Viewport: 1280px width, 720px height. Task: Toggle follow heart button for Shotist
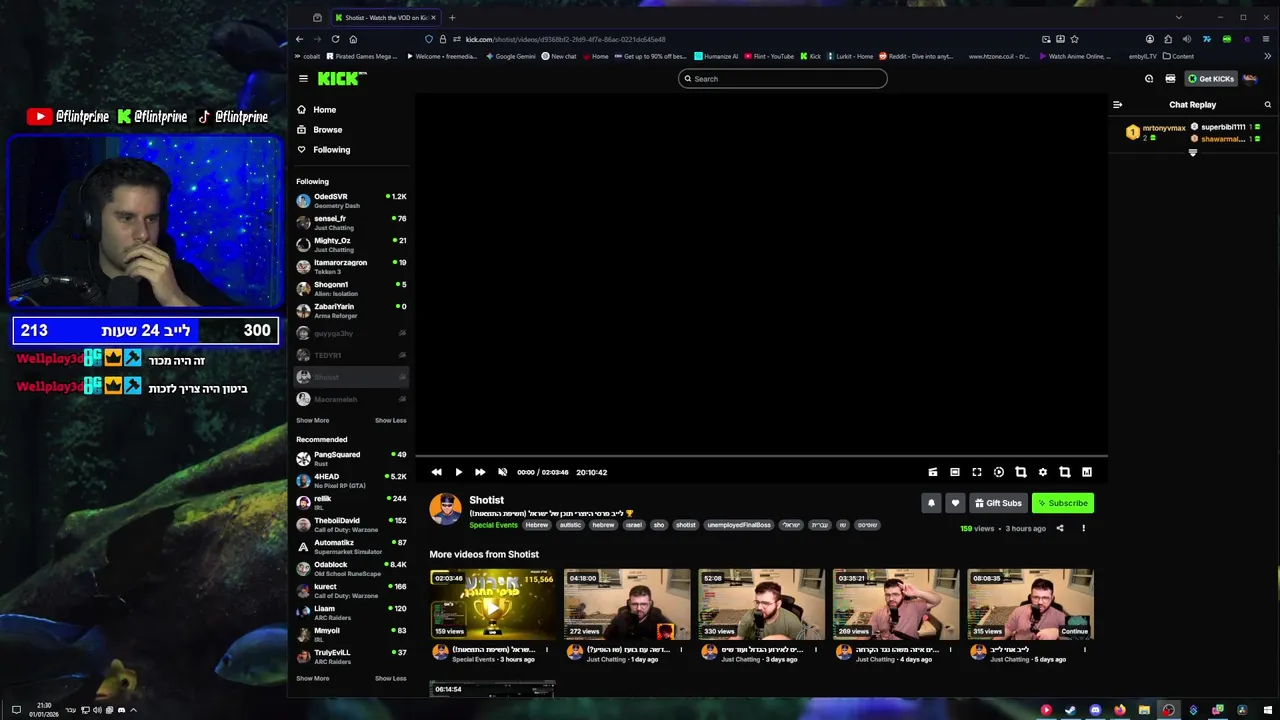click(x=955, y=503)
